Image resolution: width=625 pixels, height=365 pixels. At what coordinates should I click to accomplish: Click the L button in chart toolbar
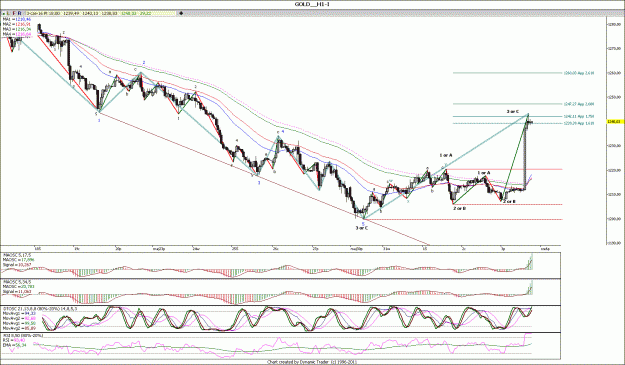tap(8, 13)
